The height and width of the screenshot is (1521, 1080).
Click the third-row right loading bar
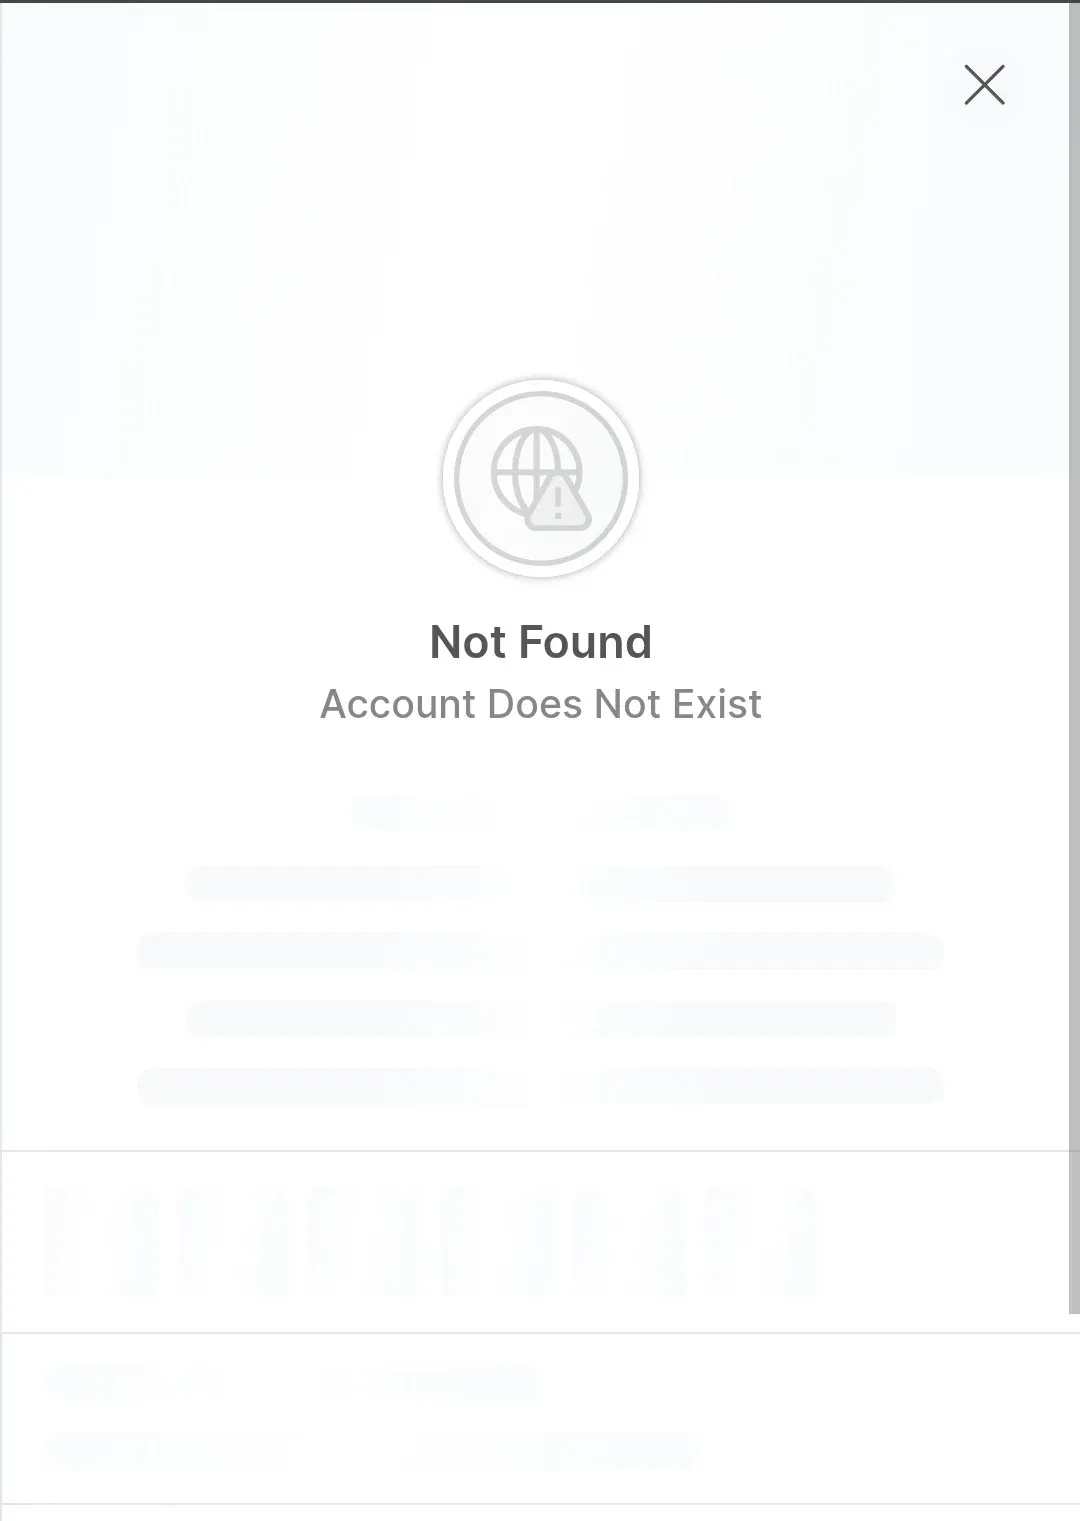click(745, 1018)
